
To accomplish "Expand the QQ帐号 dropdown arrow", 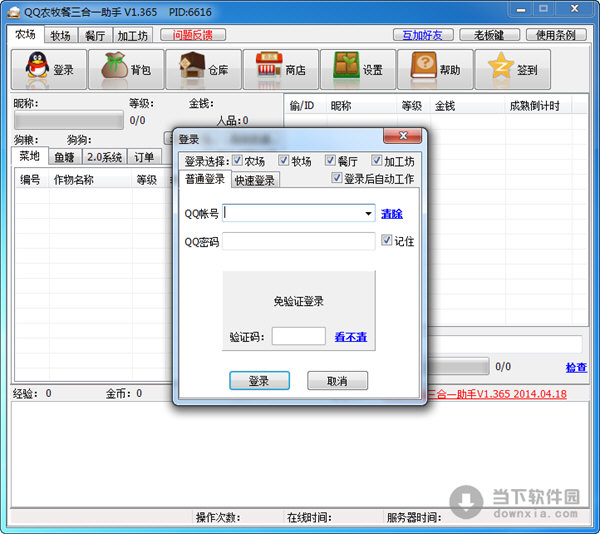I will 368,213.
